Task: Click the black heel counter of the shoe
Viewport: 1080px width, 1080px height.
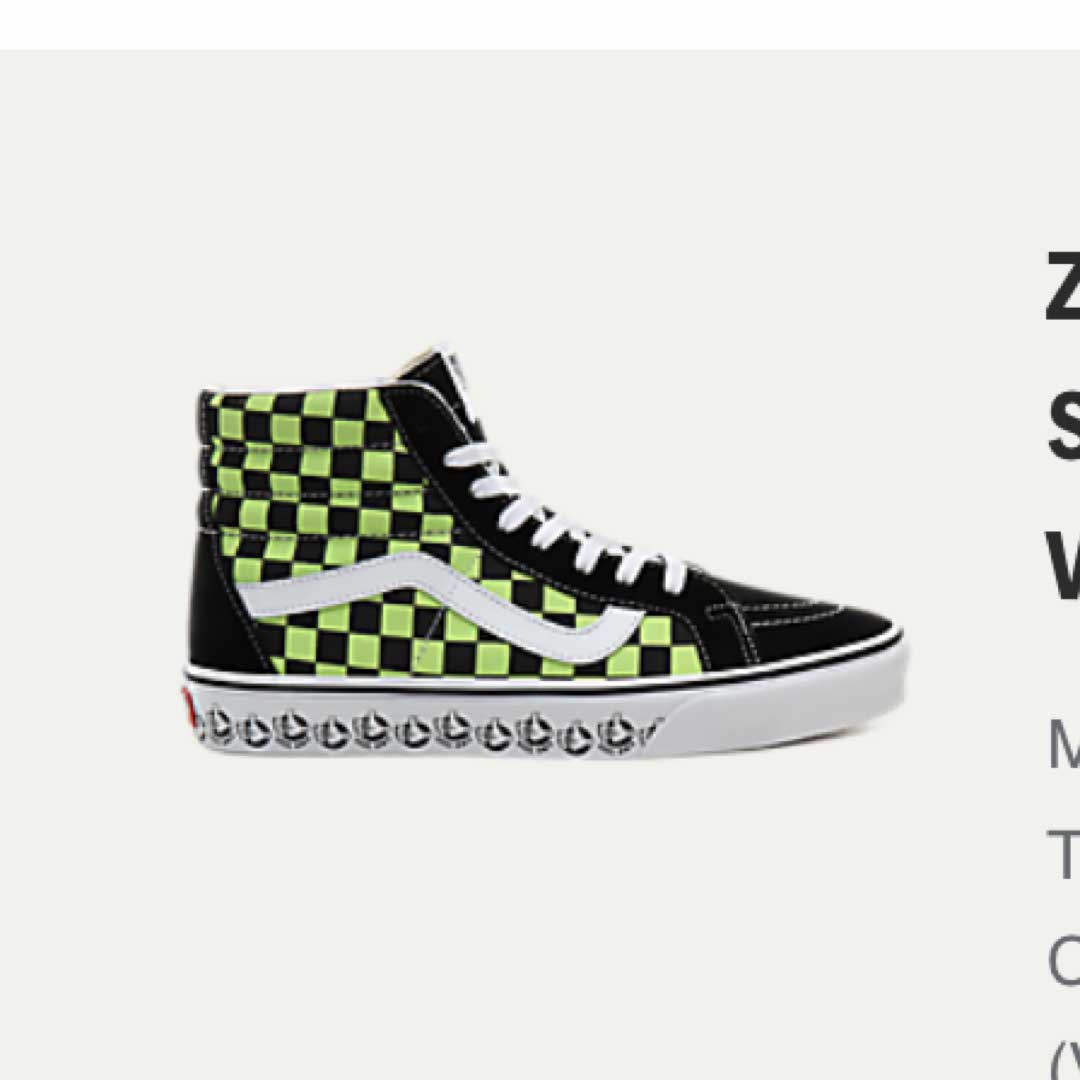Action: click(224, 606)
